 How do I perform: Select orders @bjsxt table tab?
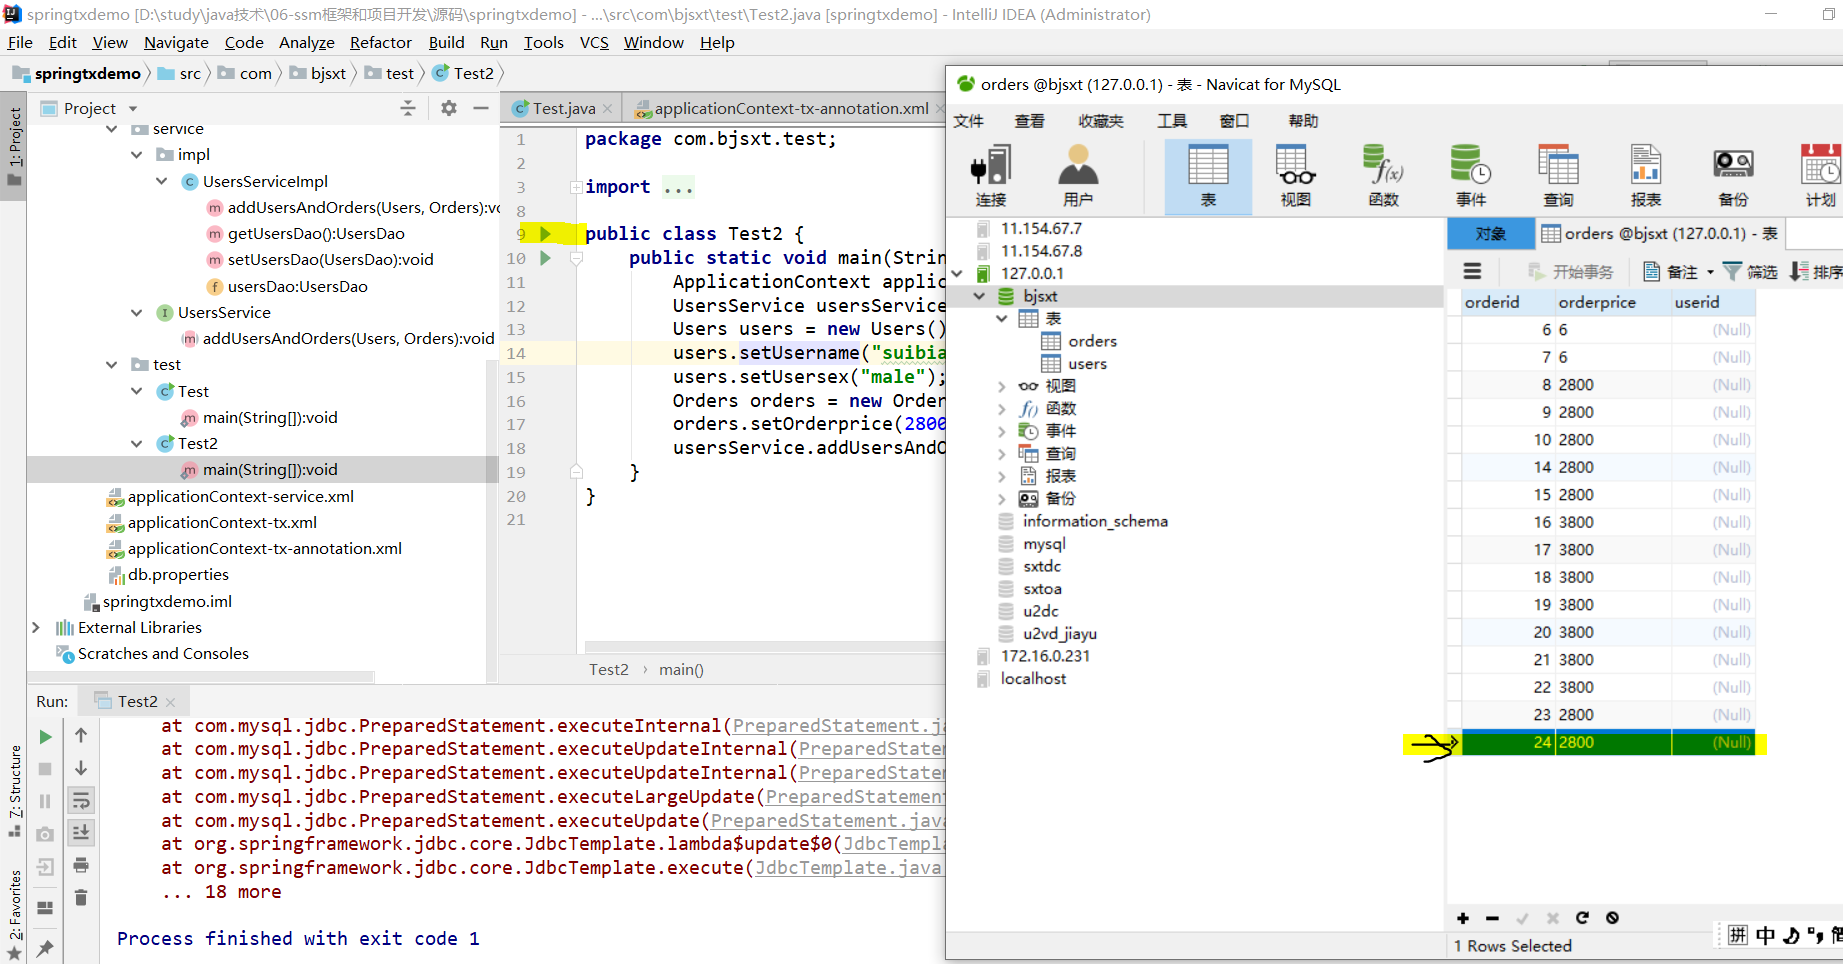click(x=1660, y=233)
